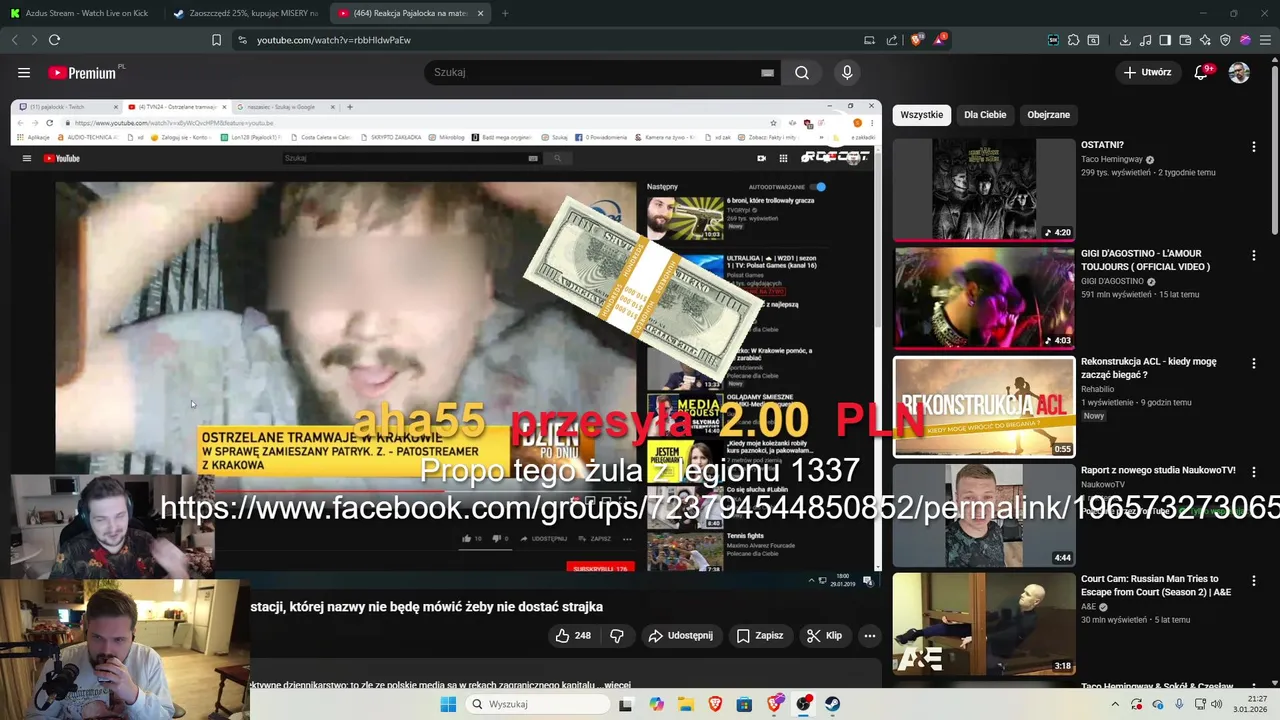Open more options for L'AMOUR TOUJOURS video
Screen dimensions: 1280x720
click(1253, 256)
